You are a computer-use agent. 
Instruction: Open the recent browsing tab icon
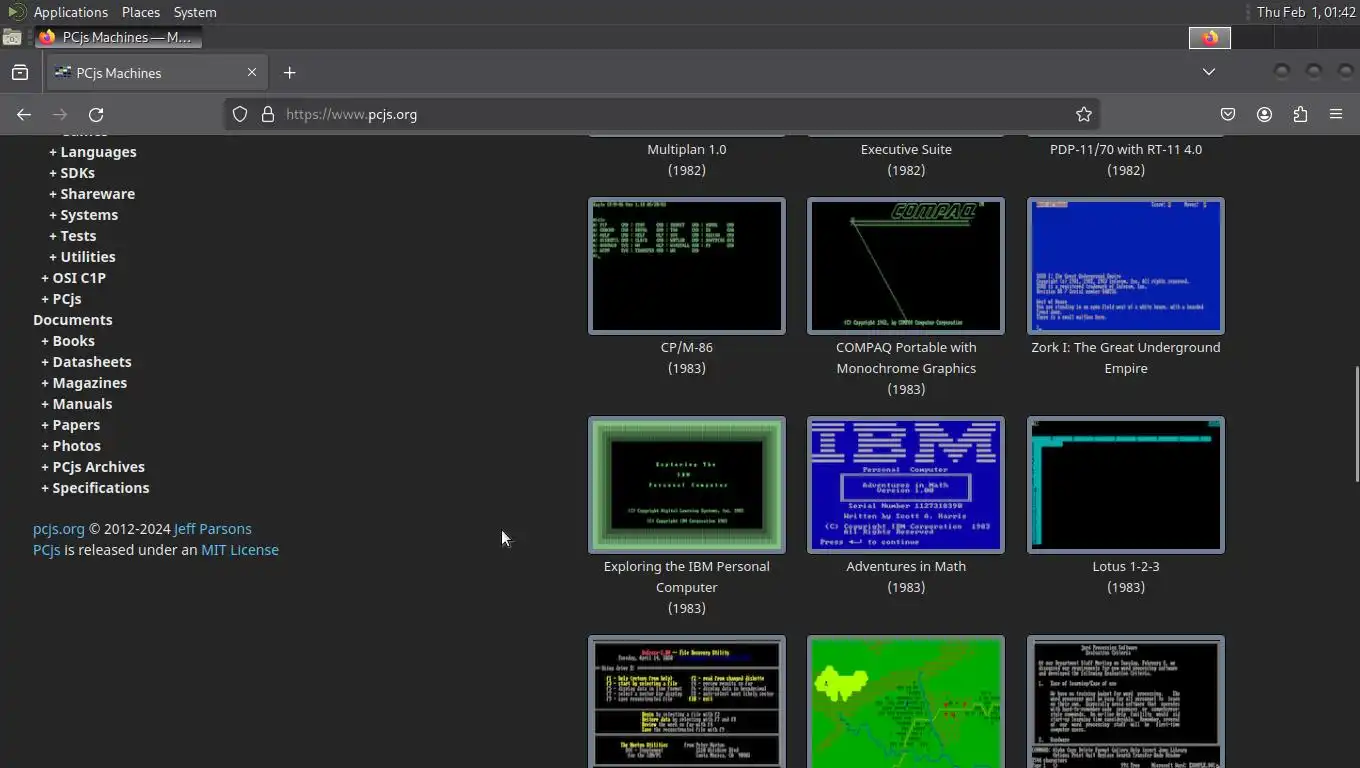click(x=20, y=72)
